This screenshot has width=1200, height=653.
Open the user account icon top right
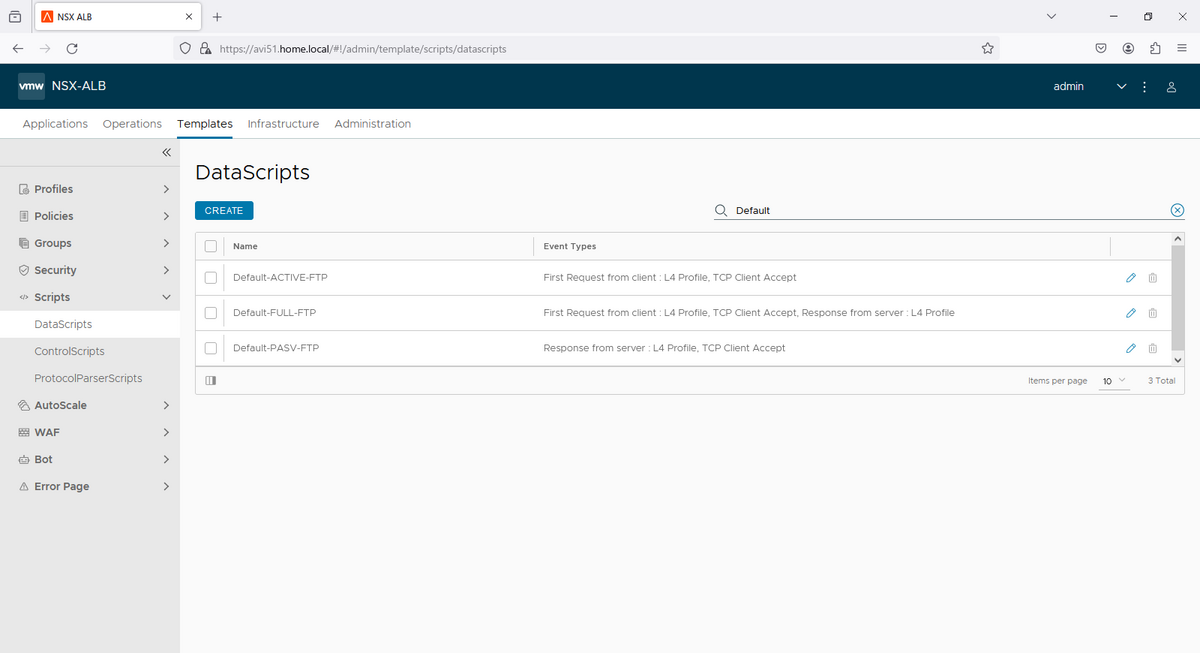[x=1171, y=87]
